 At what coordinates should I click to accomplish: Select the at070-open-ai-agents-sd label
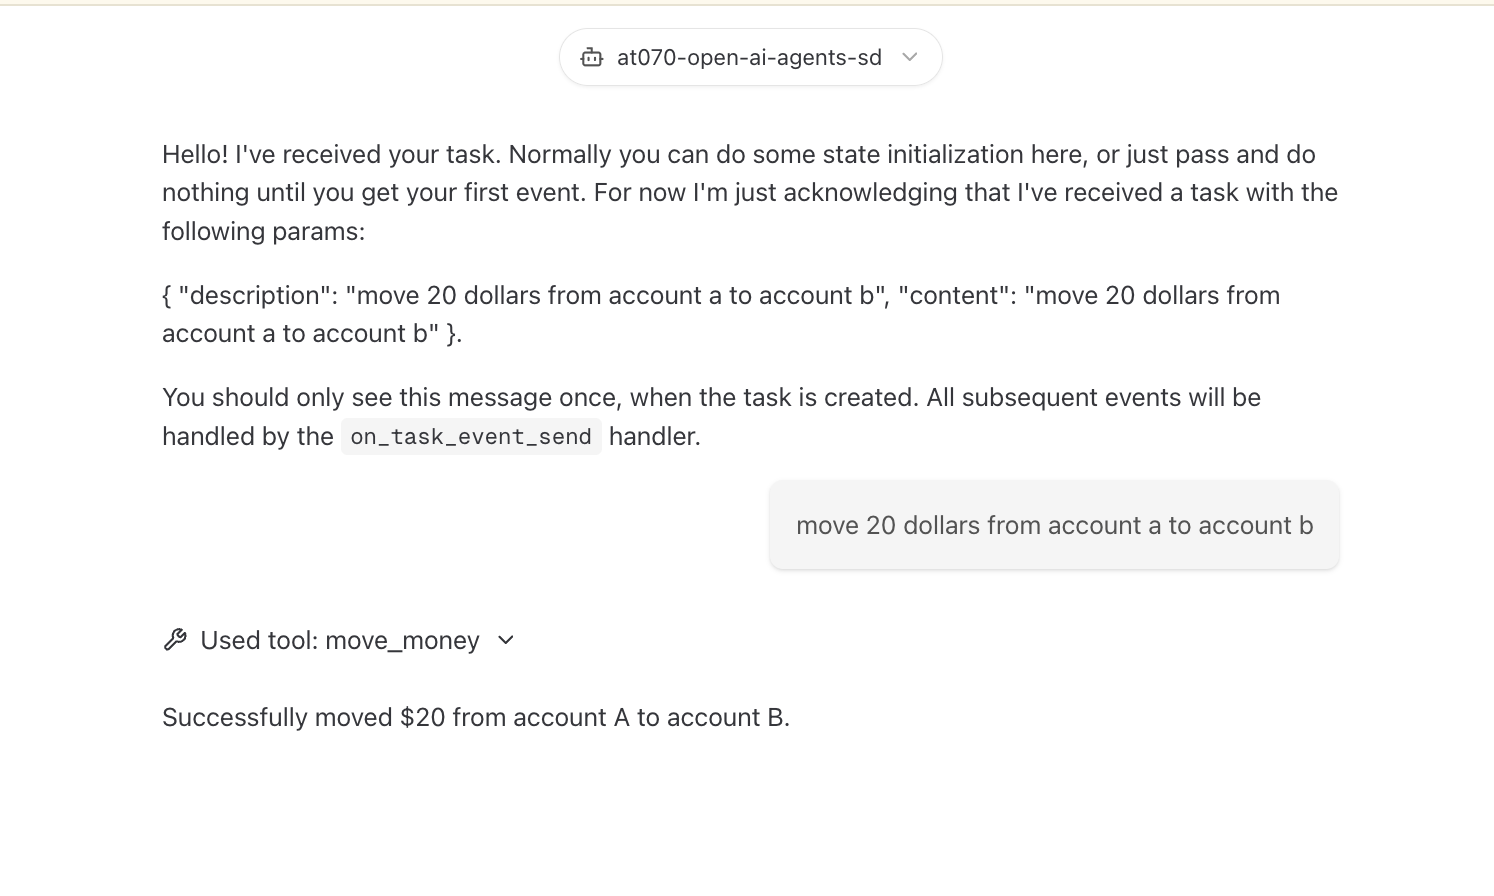click(748, 57)
